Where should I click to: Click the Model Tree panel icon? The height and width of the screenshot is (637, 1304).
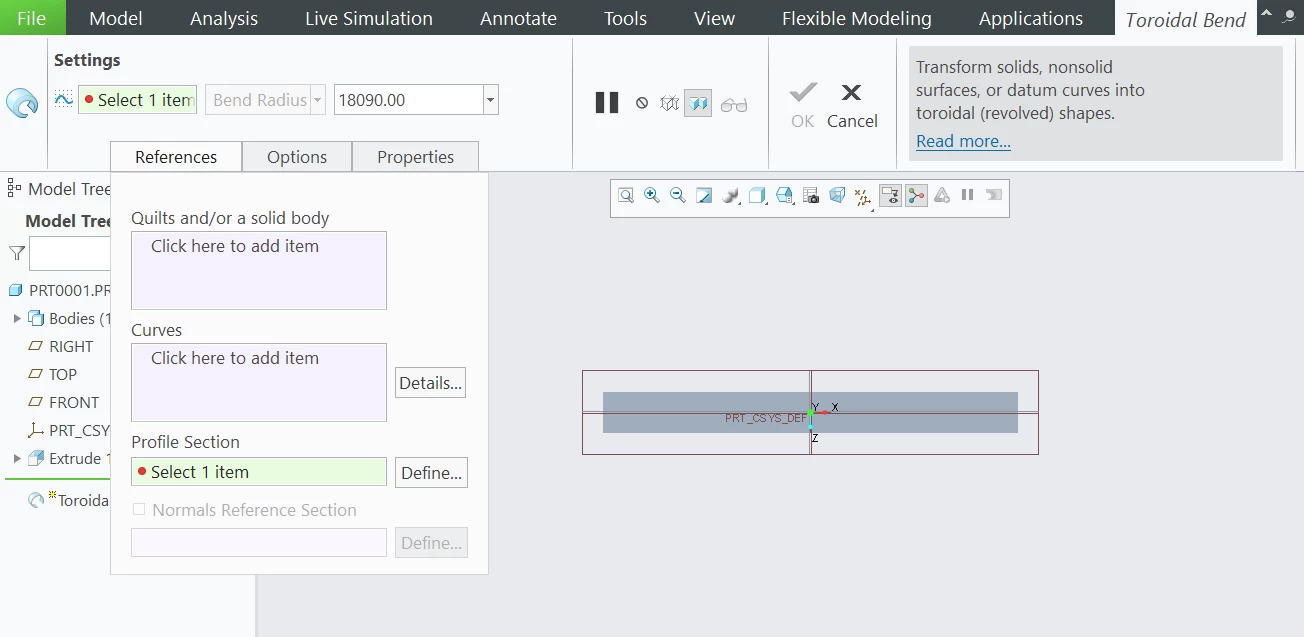pyautogui.click(x=14, y=188)
